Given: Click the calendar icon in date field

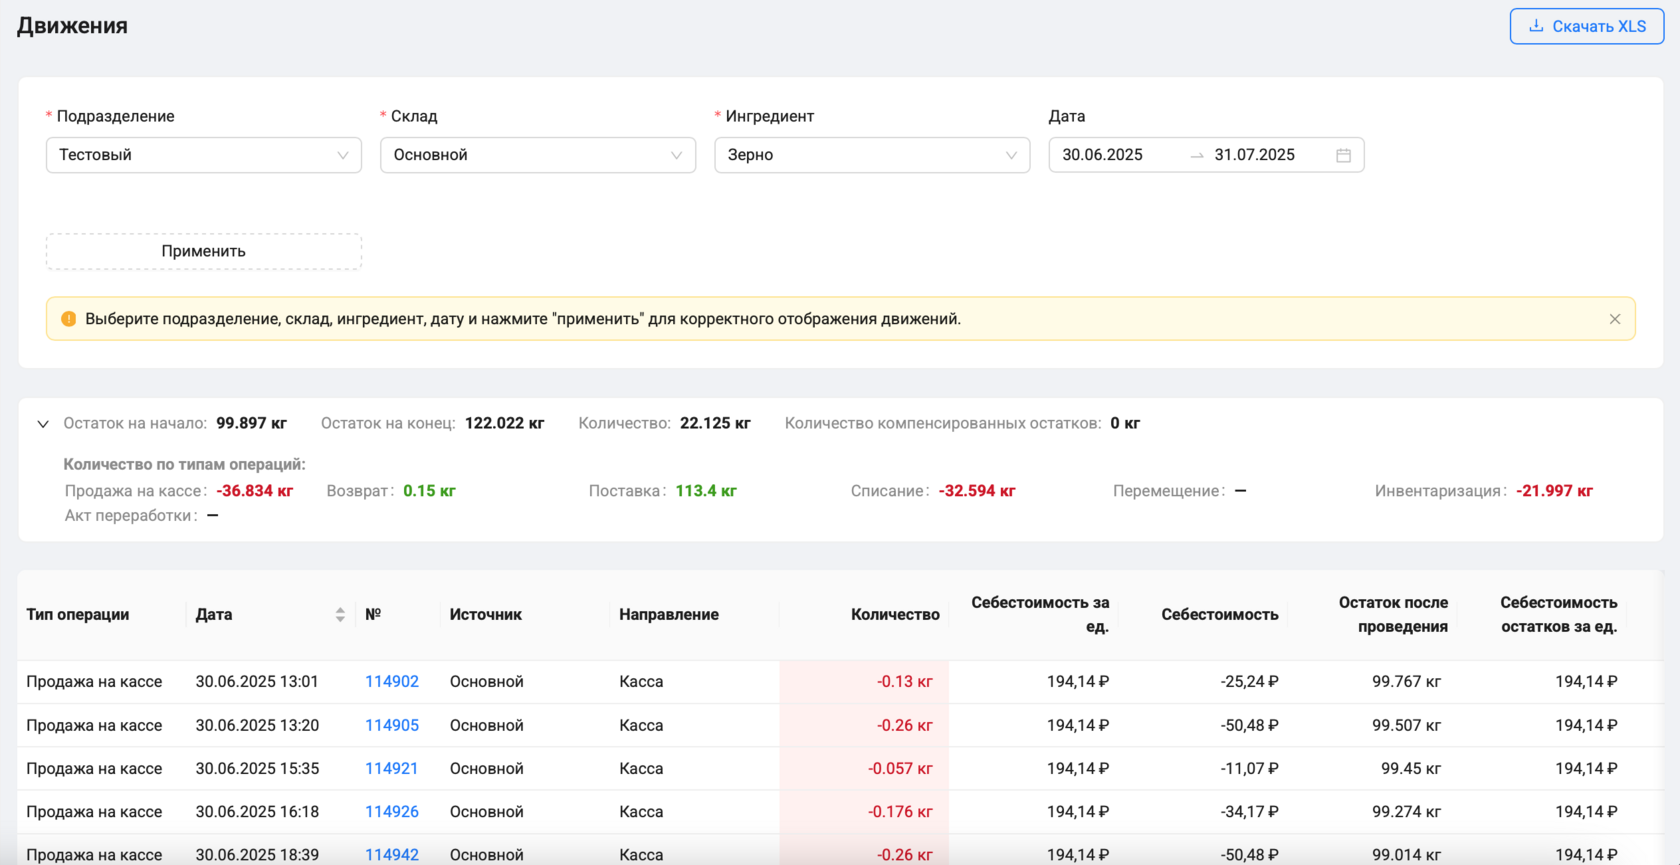Looking at the screenshot, I should click(1343, 155).
